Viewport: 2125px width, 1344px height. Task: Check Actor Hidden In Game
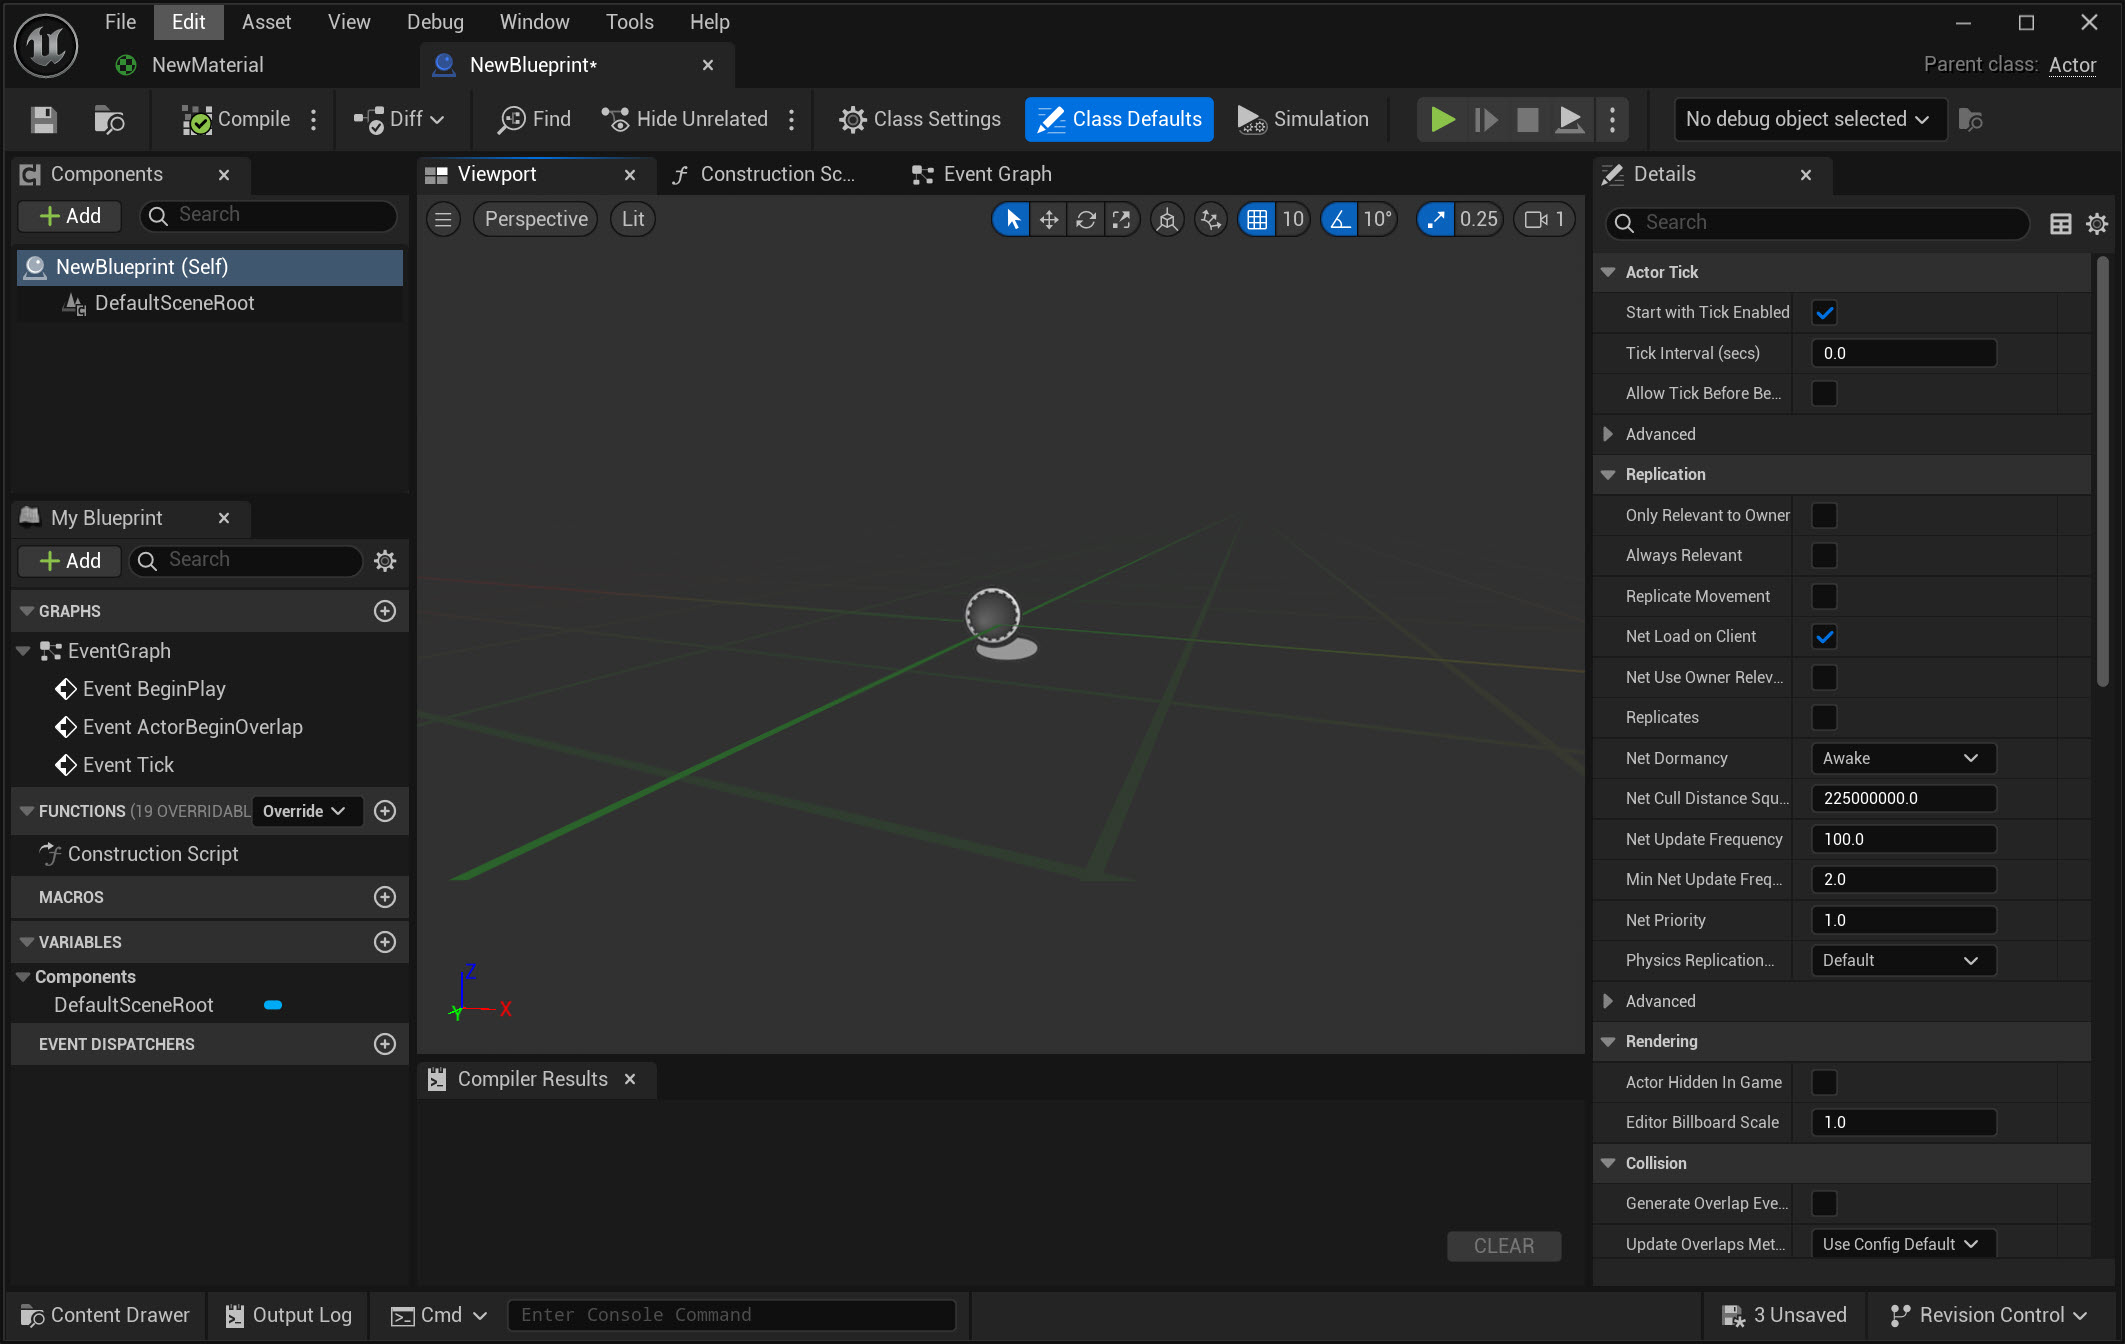1824,1082
